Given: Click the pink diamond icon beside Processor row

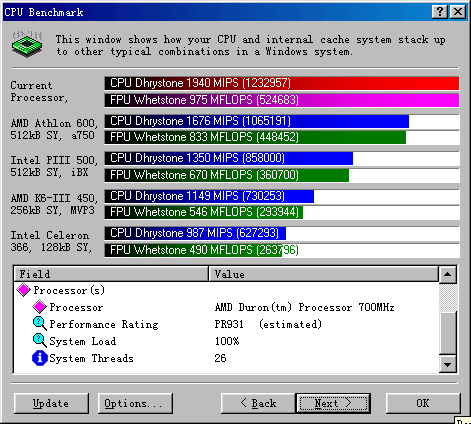Looking at the screenshot, I should point(39,307).
